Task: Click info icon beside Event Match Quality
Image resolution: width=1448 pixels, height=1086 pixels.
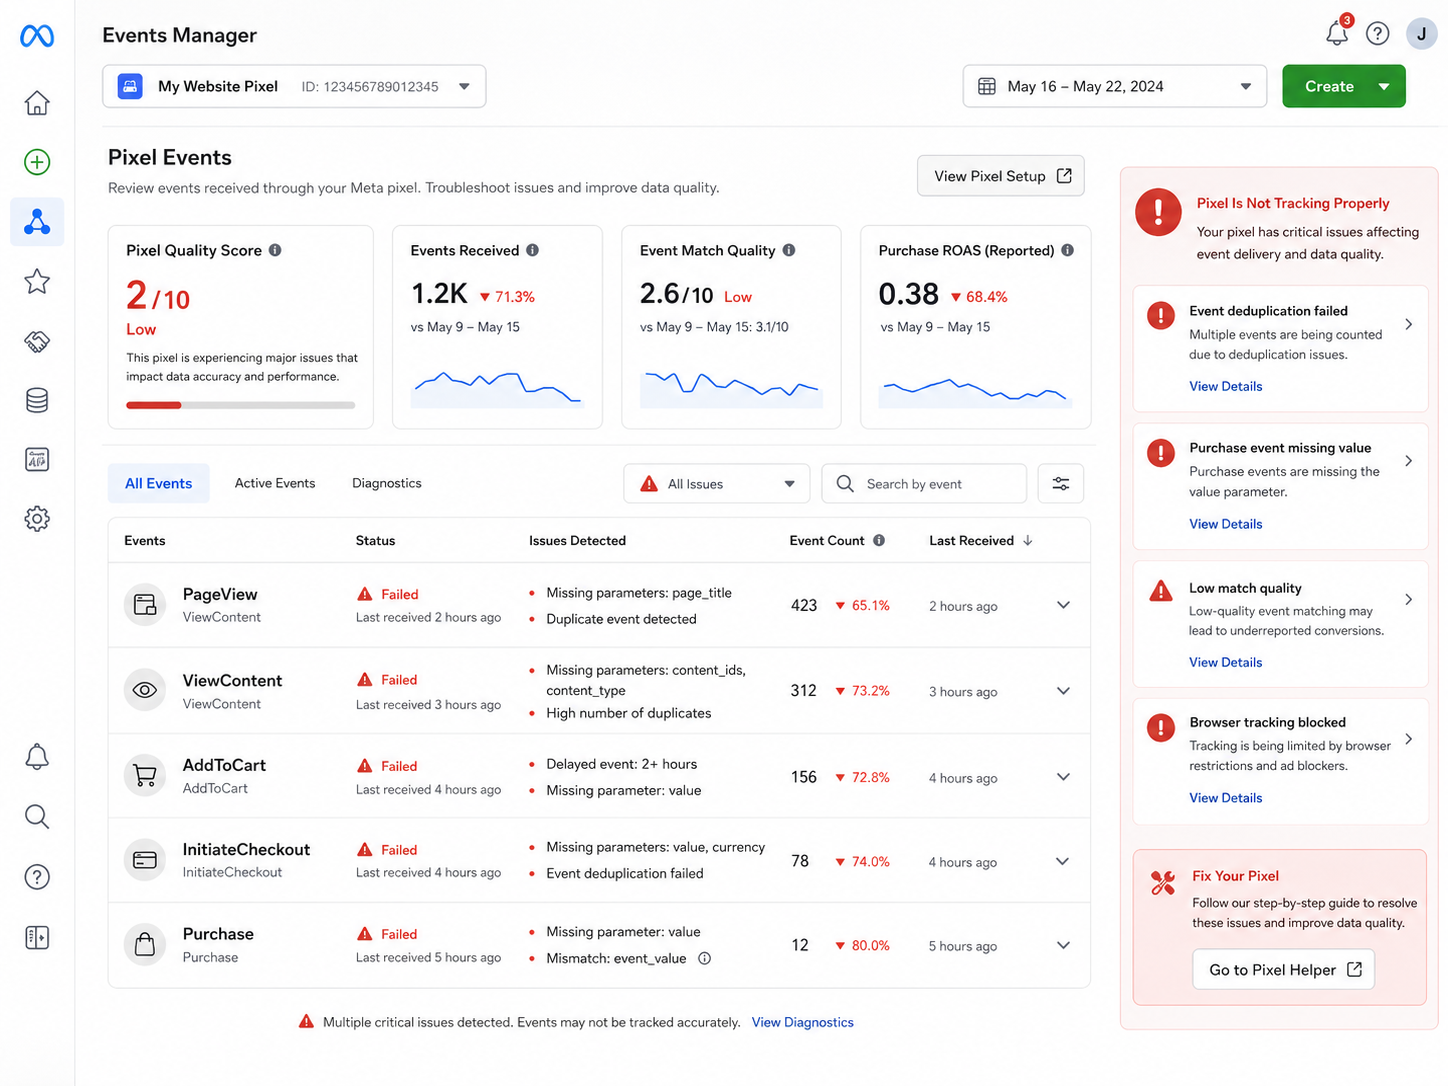Action: click(x=789, y=250)
